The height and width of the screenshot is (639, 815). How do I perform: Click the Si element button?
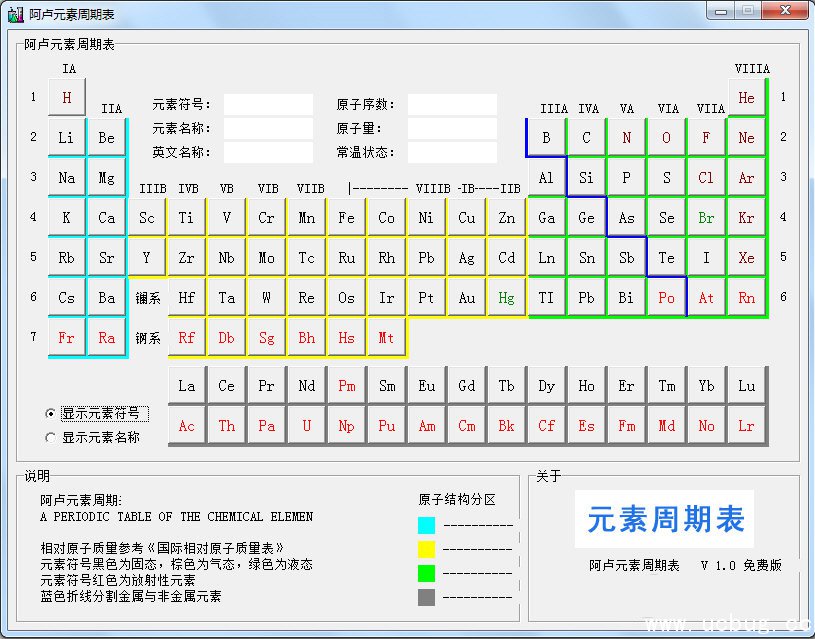point(586,178)
